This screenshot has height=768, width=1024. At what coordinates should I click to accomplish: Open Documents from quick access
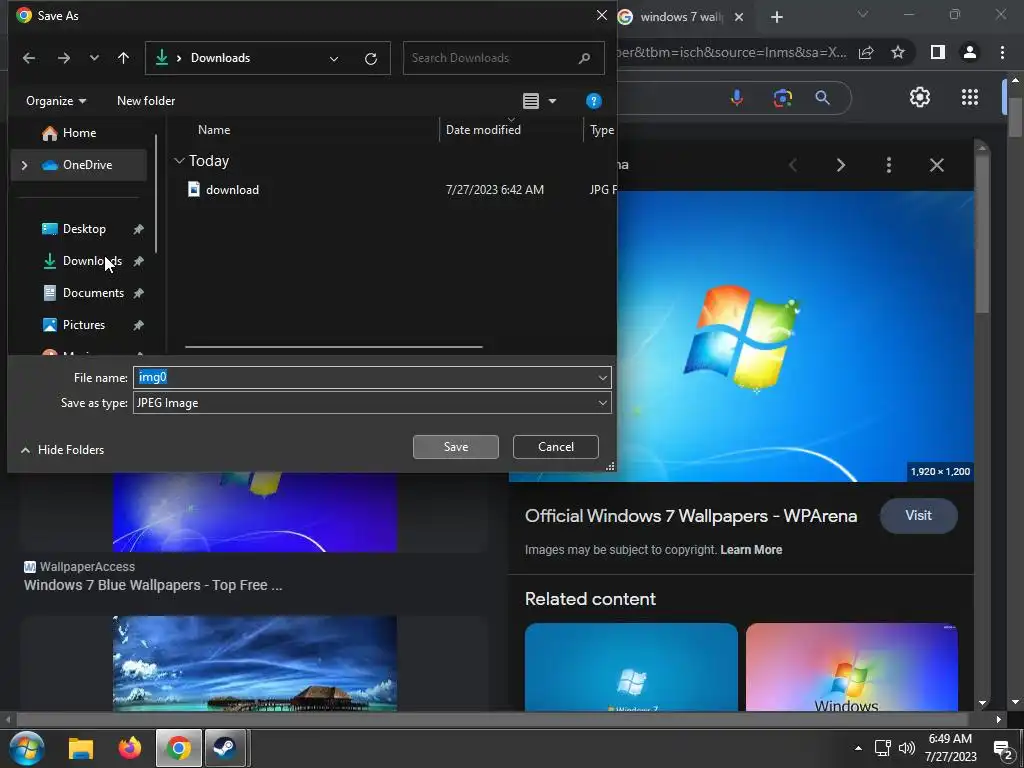pyautogui.click(x=84, y=293)
